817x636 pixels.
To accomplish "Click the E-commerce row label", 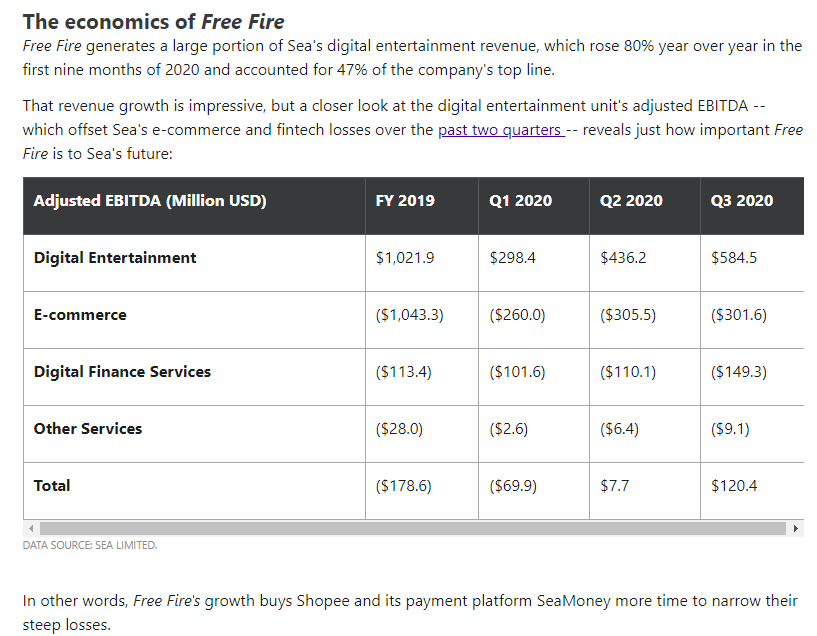I will [x=80, y=314].
